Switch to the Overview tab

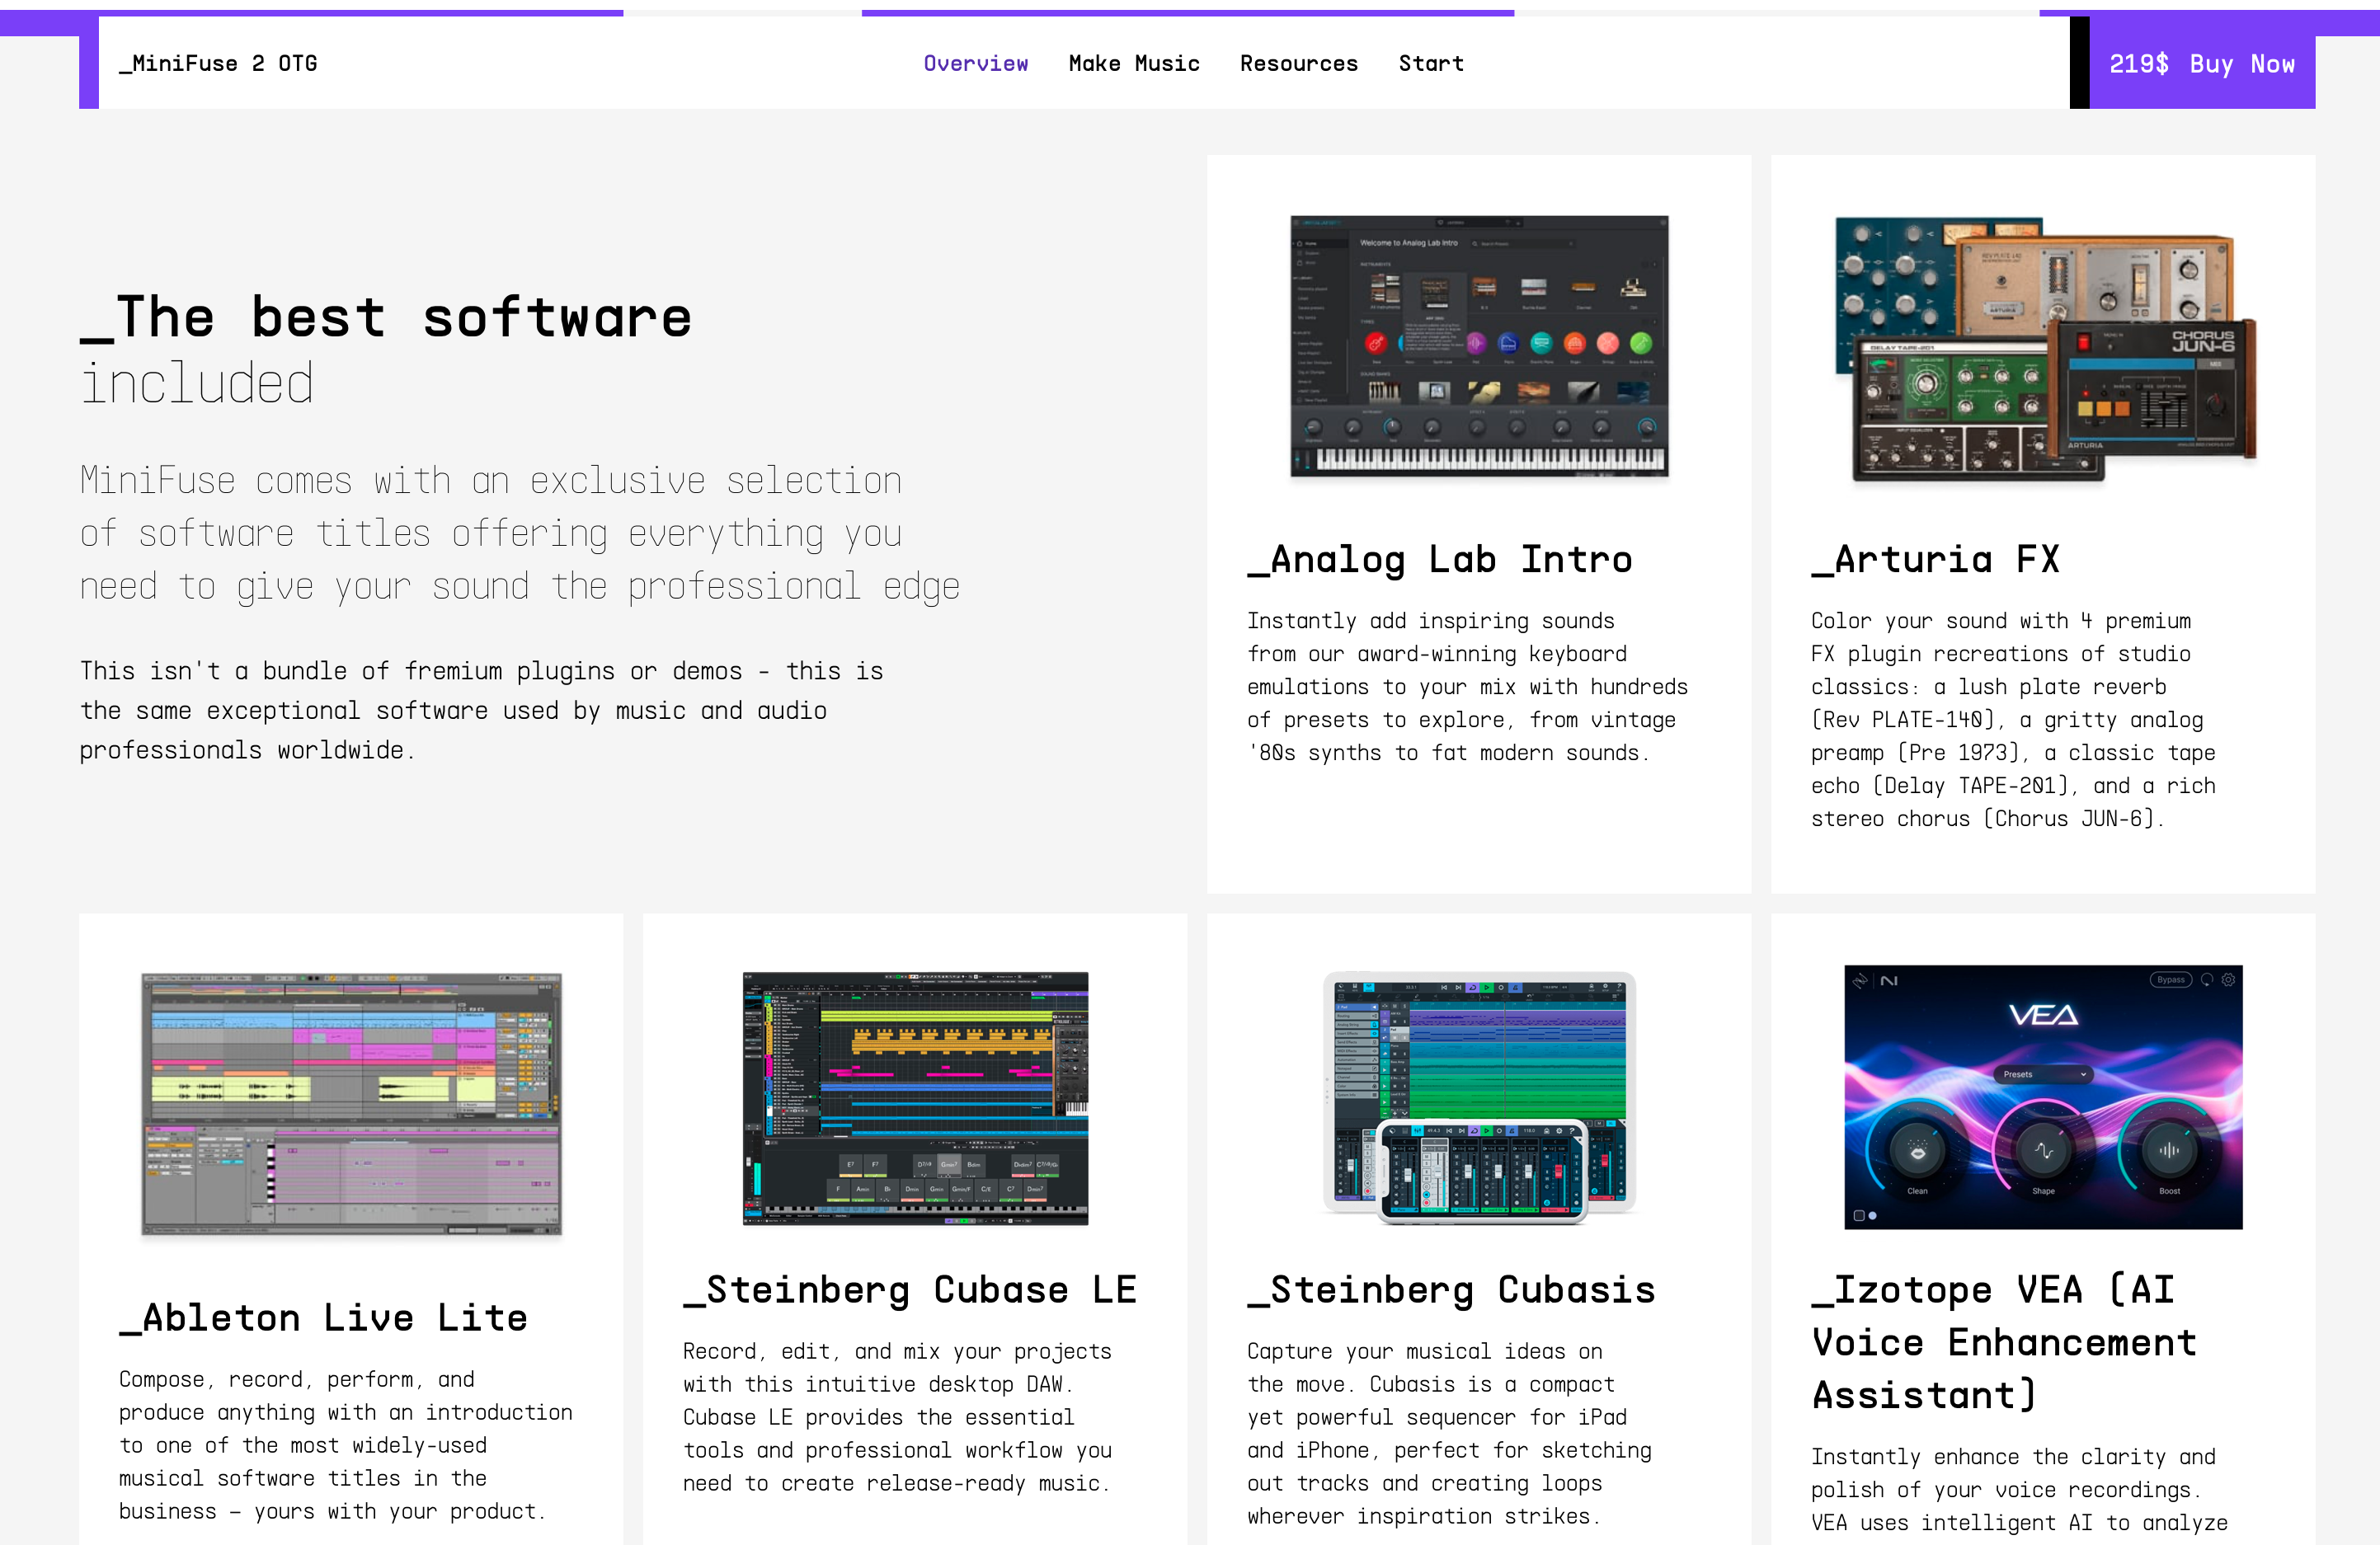pos(975,63)
